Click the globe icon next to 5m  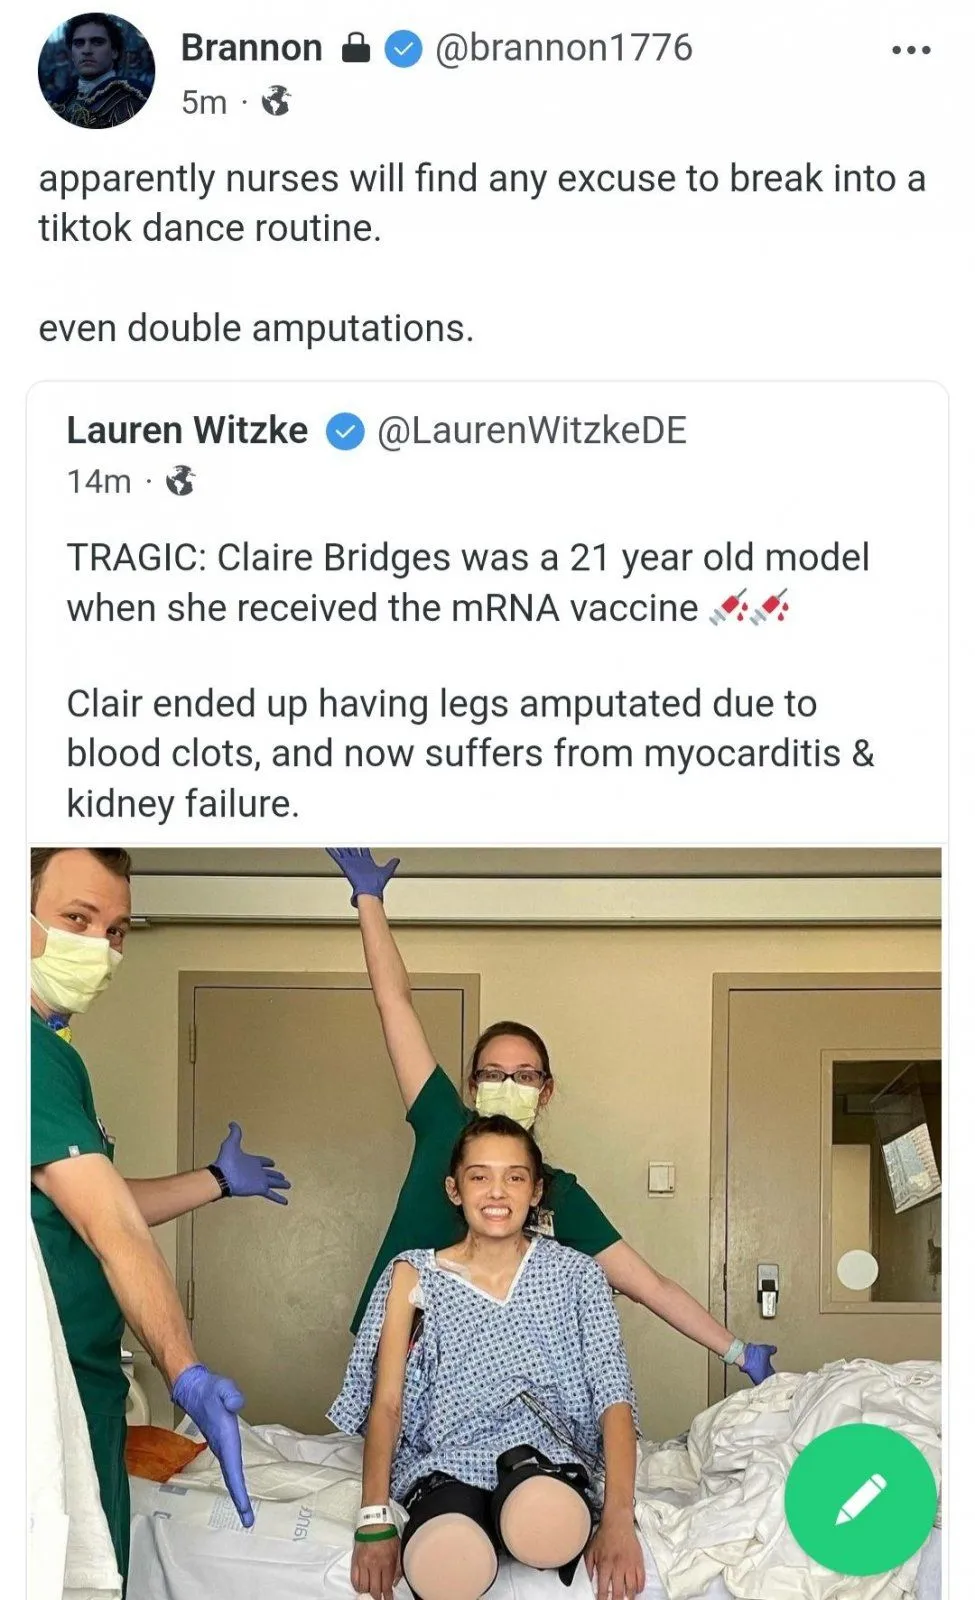(x=276, y=101)
